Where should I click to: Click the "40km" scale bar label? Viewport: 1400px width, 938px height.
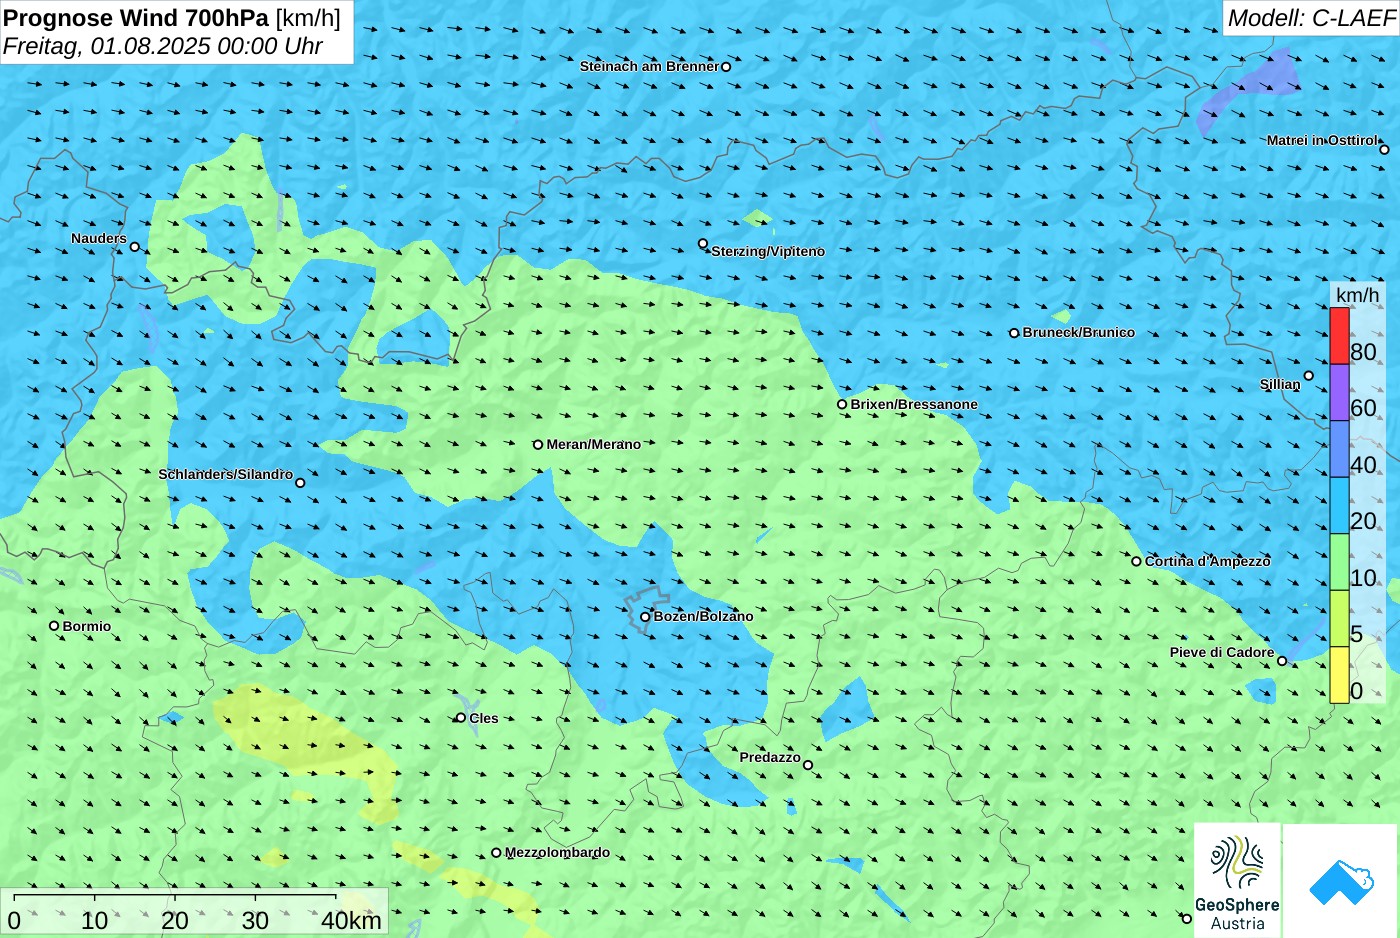351,921
